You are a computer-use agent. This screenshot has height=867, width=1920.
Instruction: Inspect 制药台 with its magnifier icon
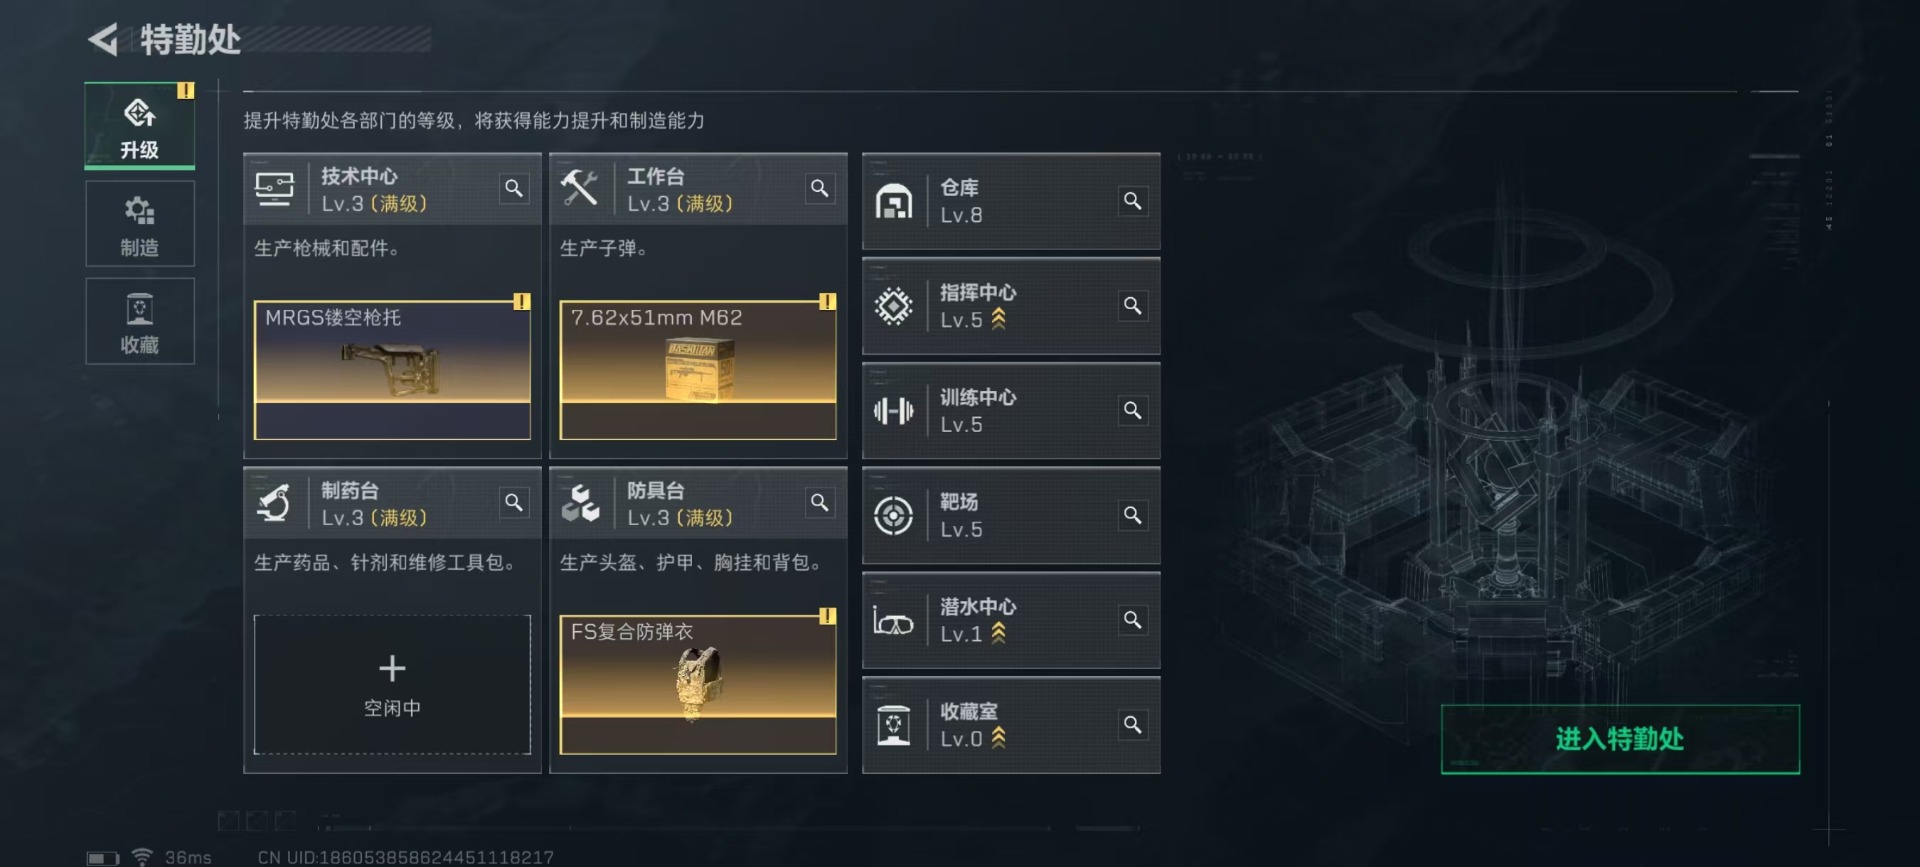pos(514,502)
